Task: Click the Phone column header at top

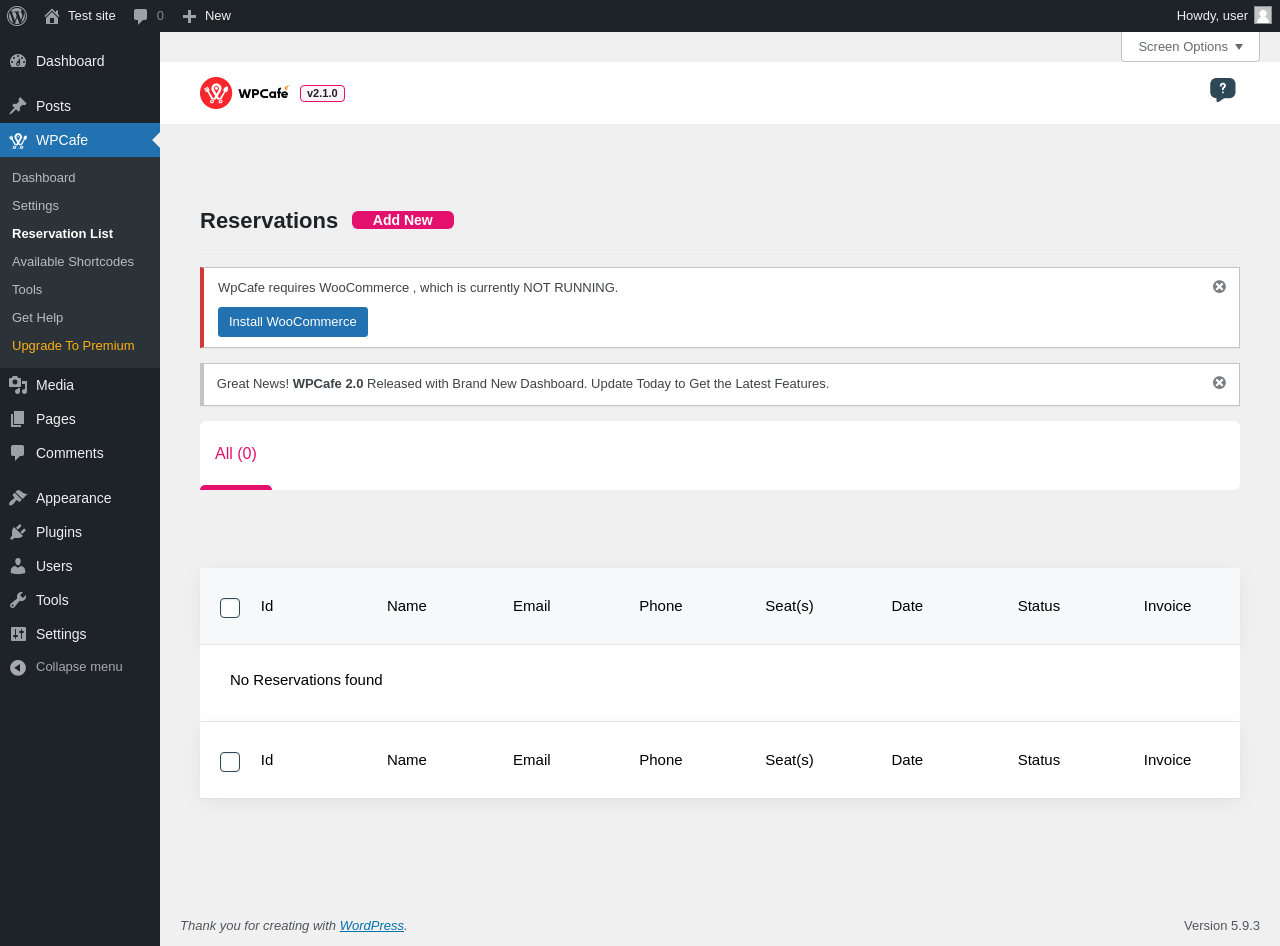Action: [661, 606]
